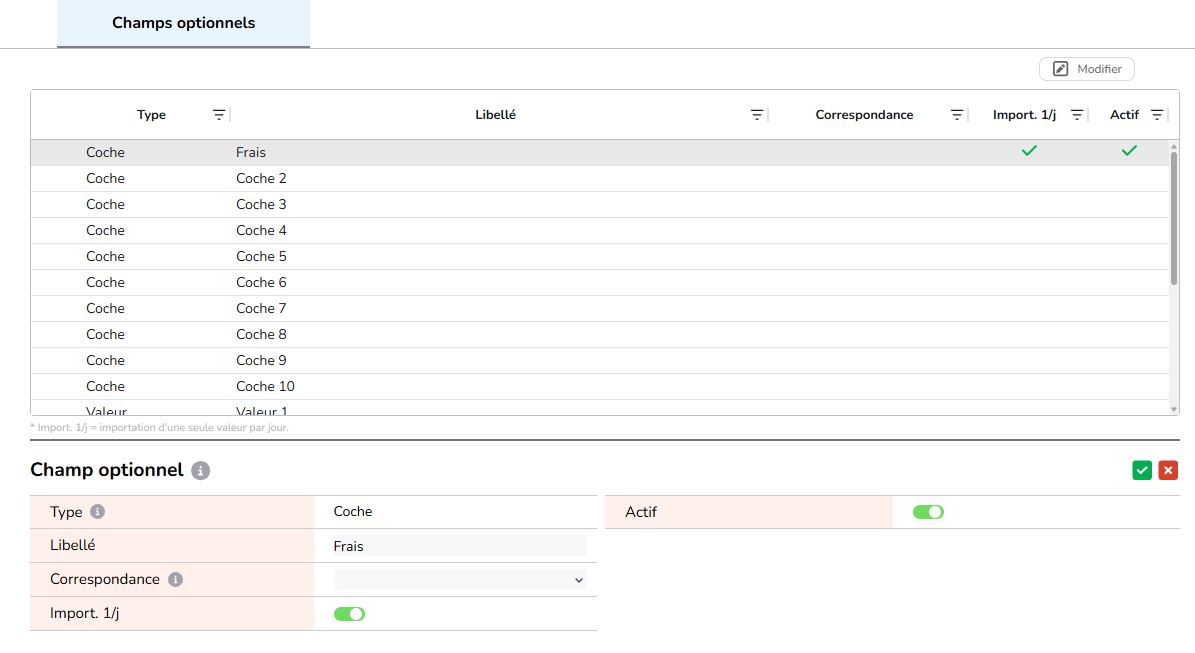The image size is (1195, 653).
Task: Select the Coche 6 row
Action: 600,283
